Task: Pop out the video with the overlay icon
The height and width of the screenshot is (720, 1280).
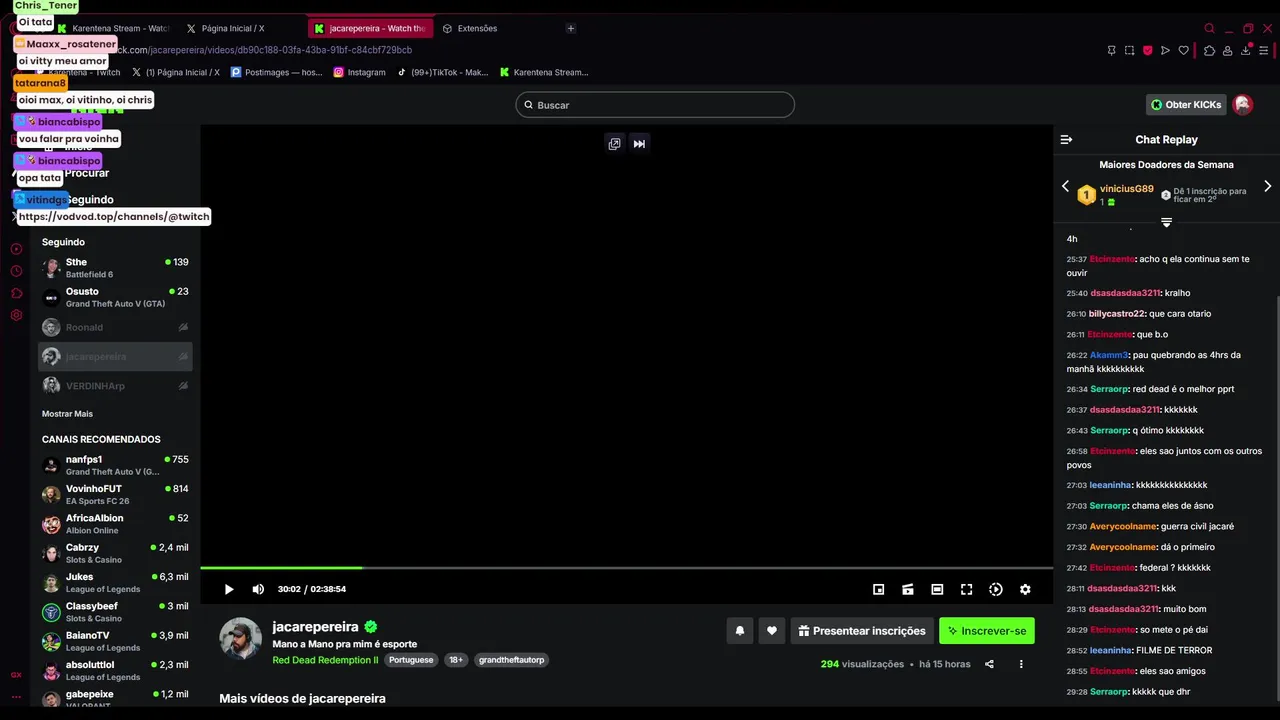Action: [614, 144]
